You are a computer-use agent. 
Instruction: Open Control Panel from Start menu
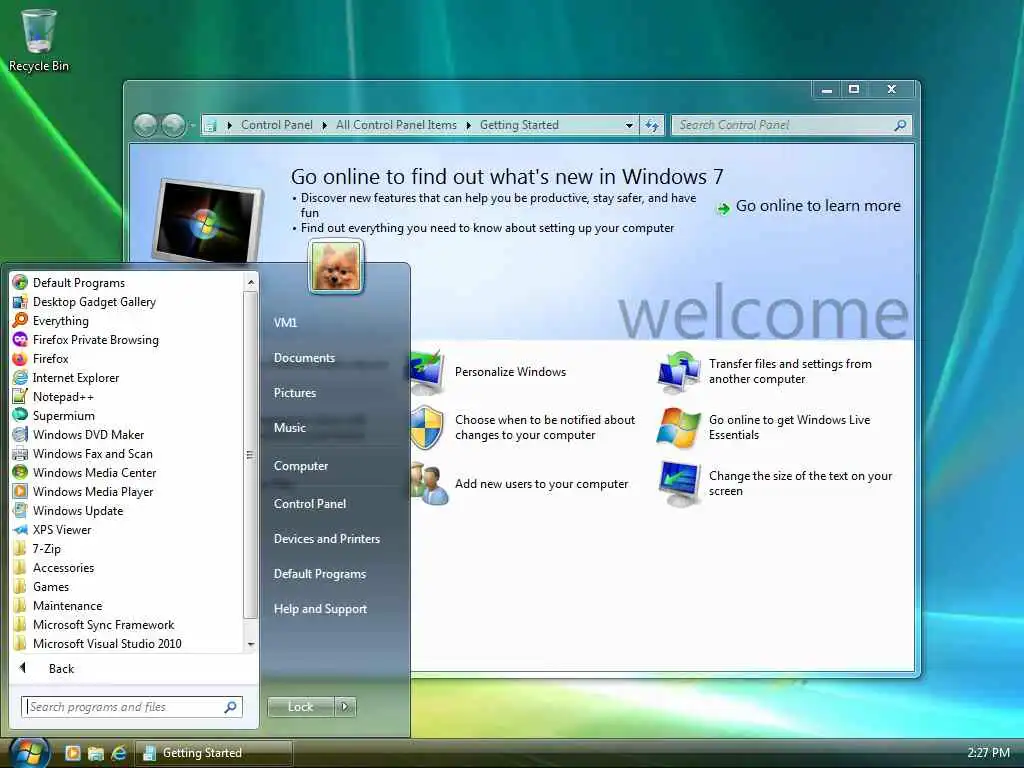click(x=310, y=504)
